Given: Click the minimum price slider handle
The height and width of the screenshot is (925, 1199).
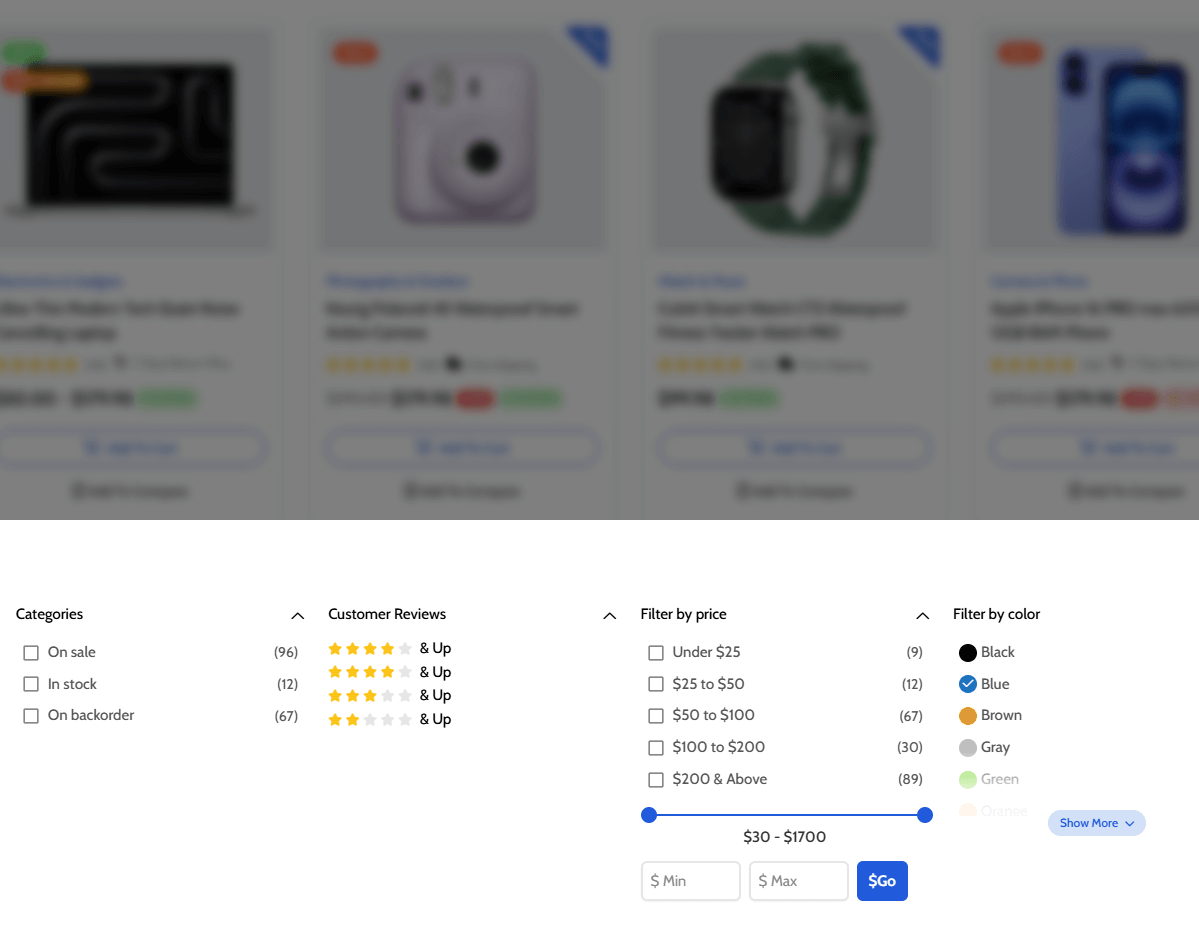Looking at the screenshot, I should pyautogui.click(x=649, y=815).
